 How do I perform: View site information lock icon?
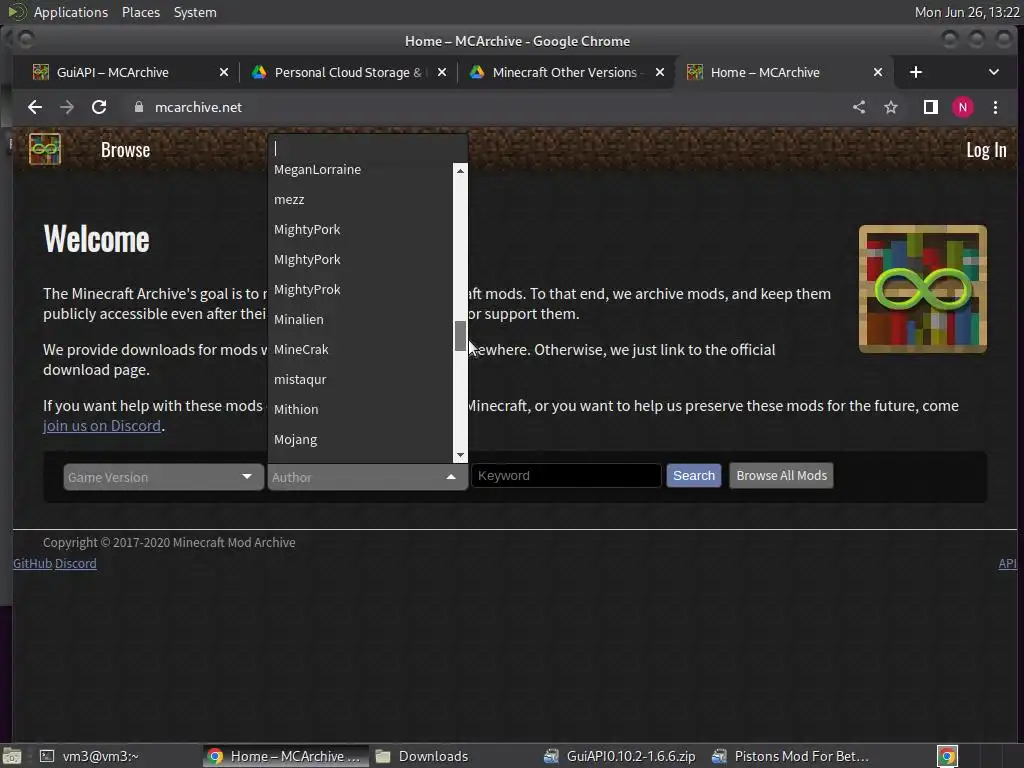(x=138, y=107)
